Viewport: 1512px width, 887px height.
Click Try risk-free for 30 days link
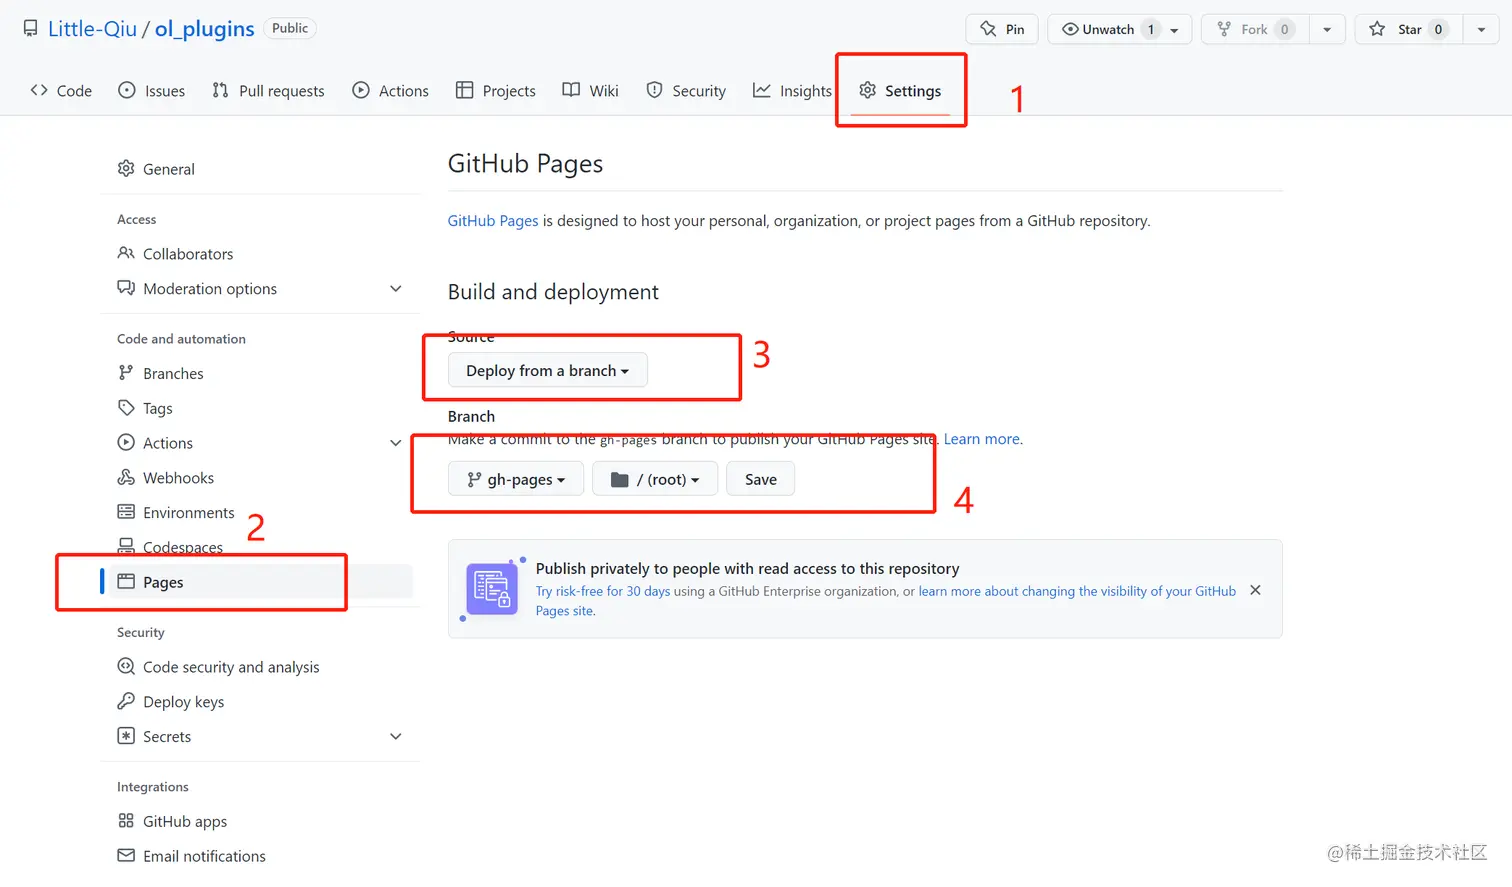point(603,591)
